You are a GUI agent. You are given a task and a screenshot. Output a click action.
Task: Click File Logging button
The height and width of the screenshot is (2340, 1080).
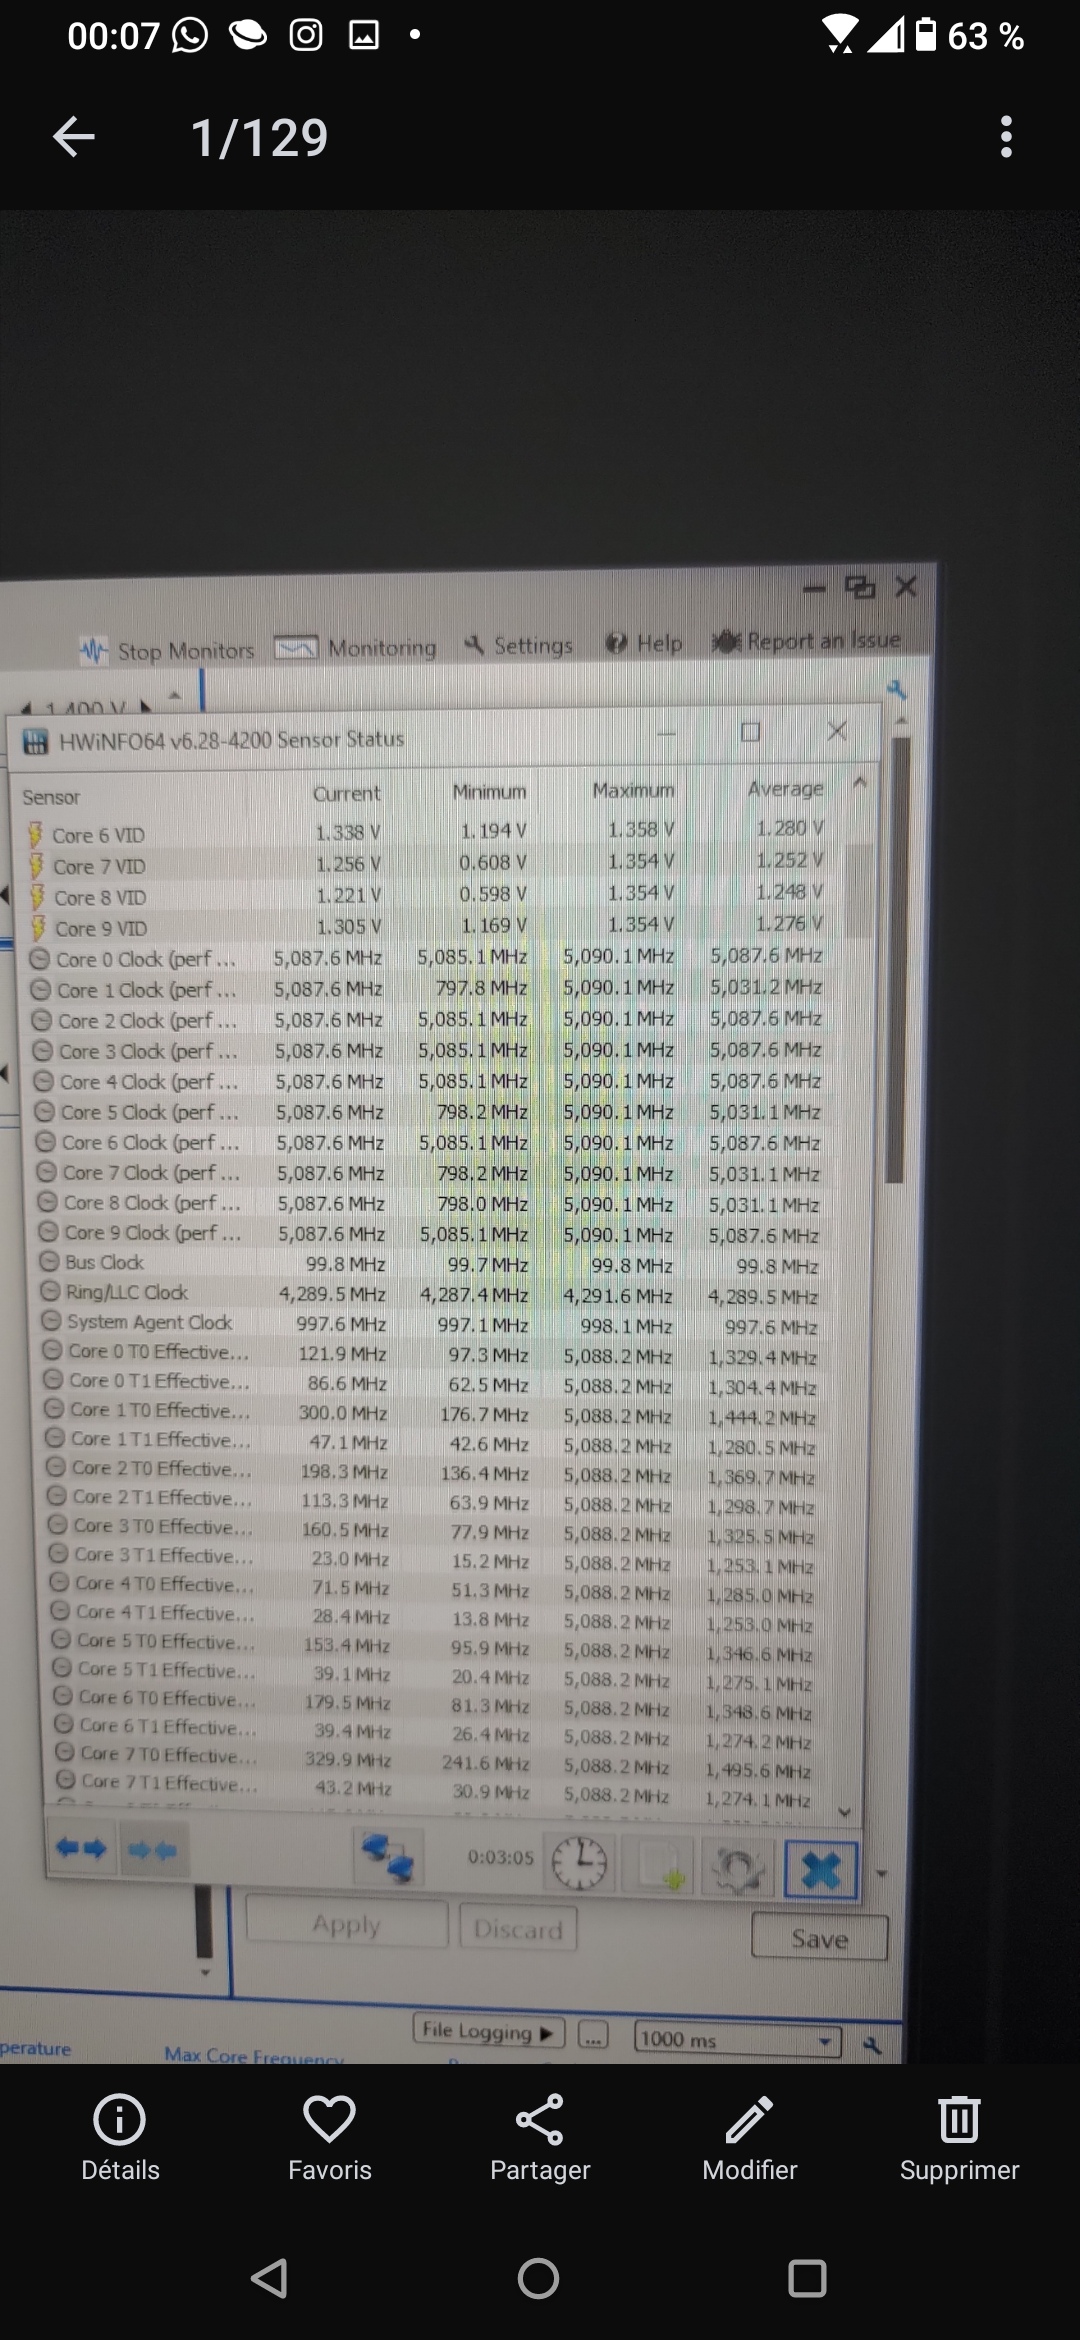[x=488, y=2032]
